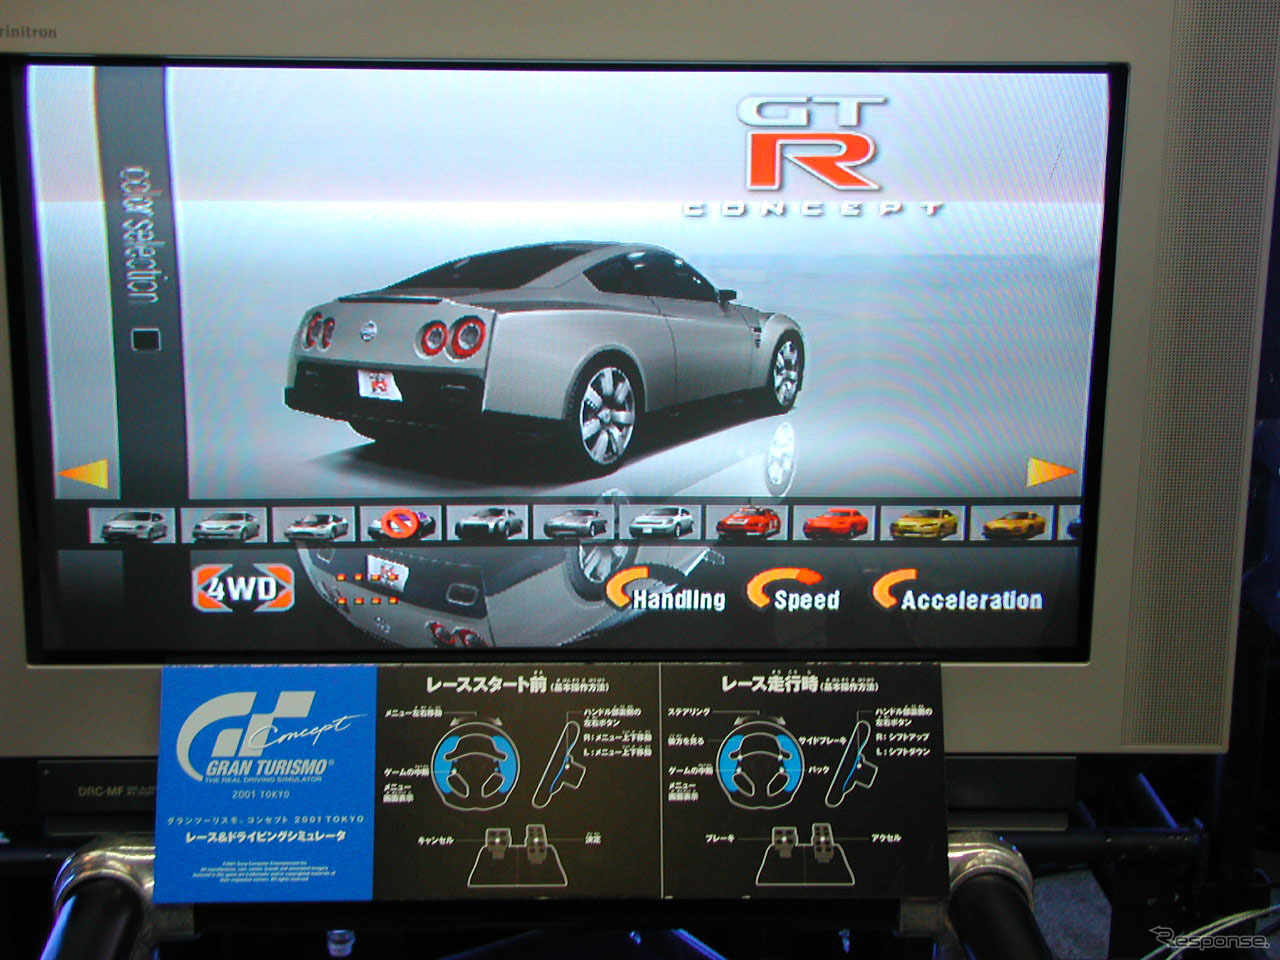This screenshot has height=960, width=1280.
Task: Click the Speed gauge
Action: [x=794, y=590]
